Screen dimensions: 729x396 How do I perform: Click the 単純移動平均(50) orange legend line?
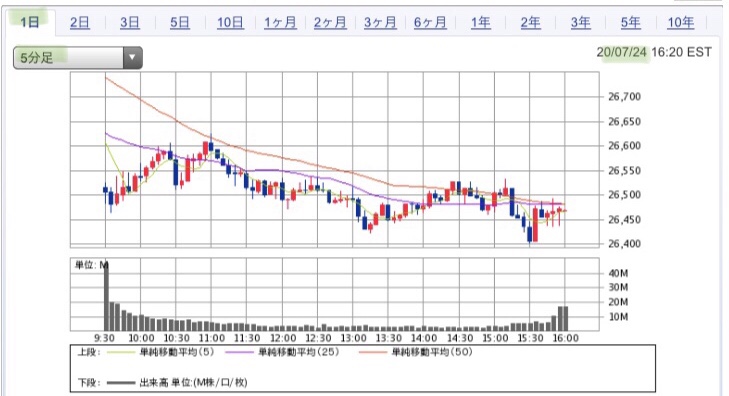(373, 352)
